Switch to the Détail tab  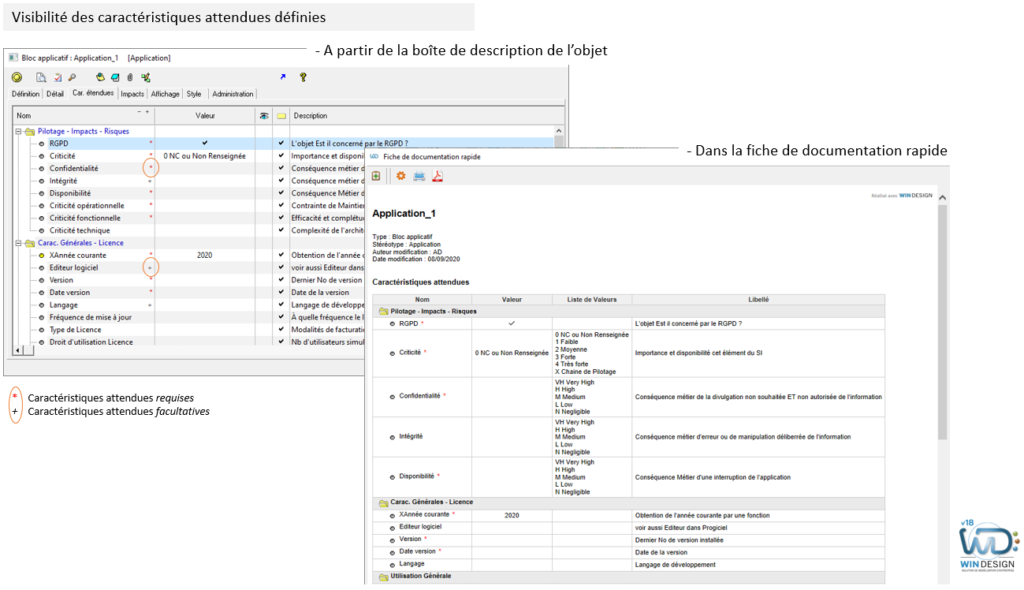point(55,94)
